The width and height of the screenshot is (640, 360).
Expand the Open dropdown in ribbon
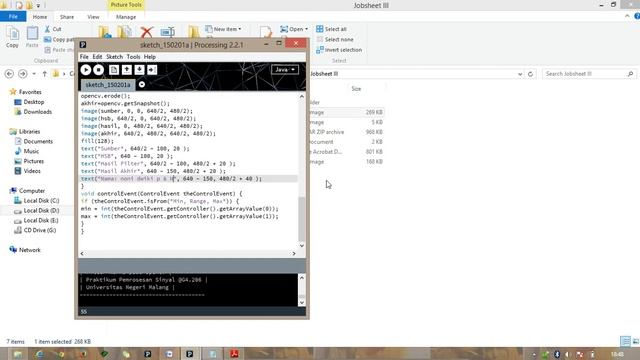tap(294, 29)
